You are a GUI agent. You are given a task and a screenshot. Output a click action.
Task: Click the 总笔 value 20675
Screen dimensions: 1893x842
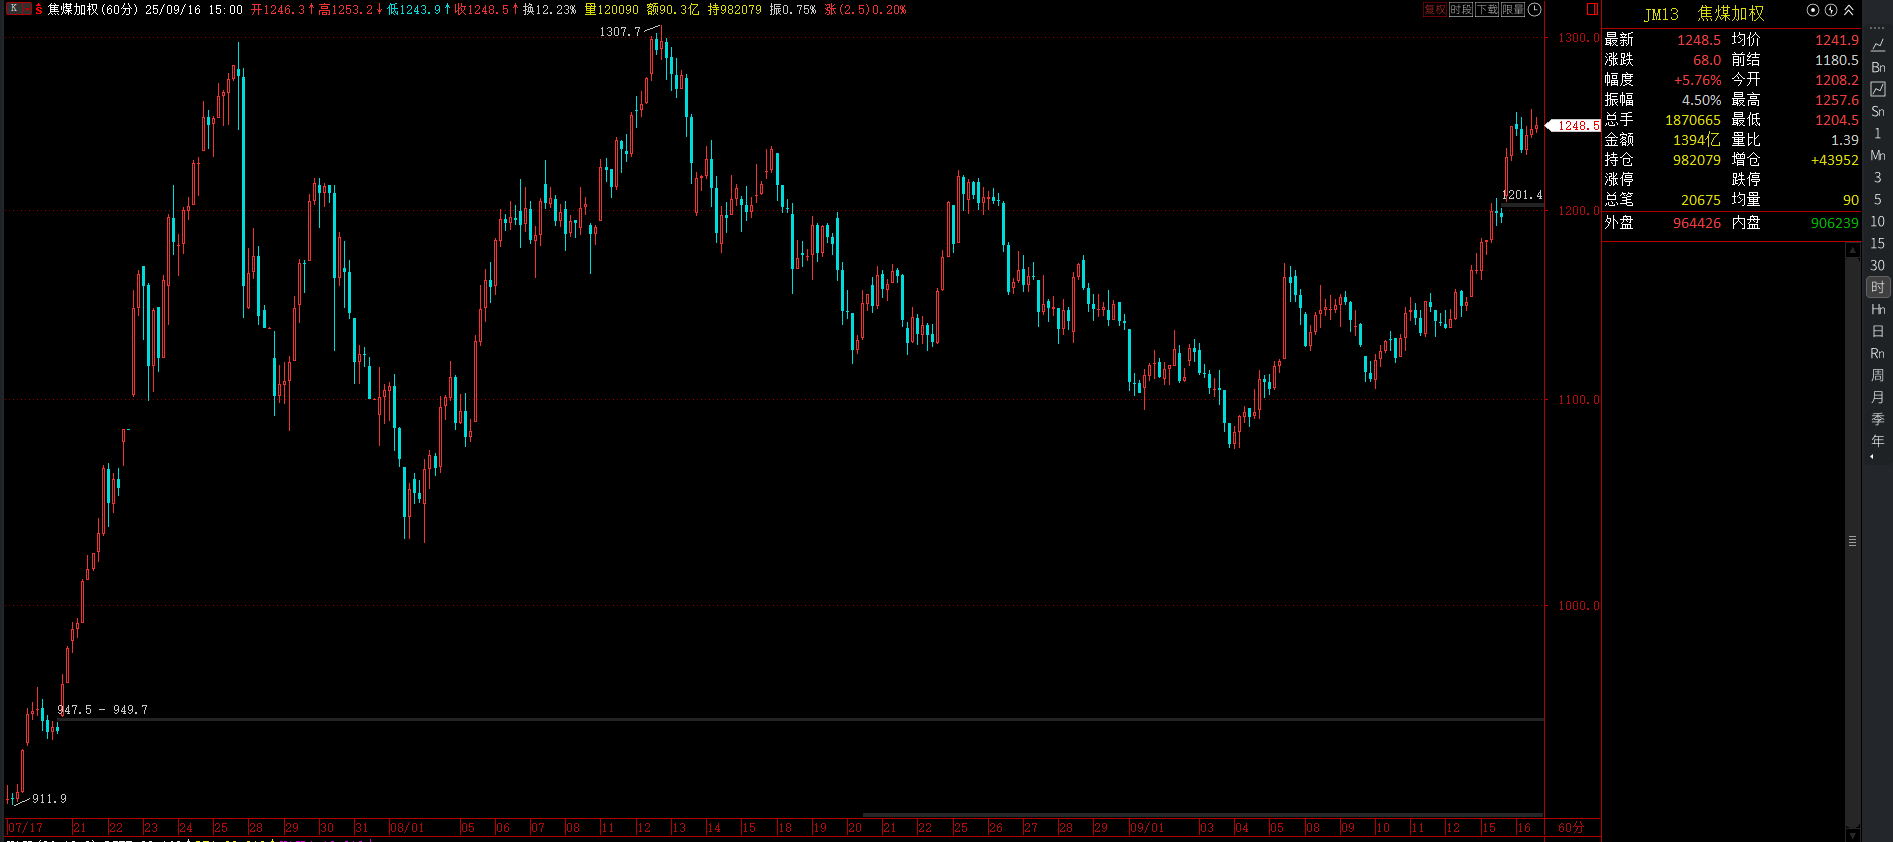click(x=1701, y=200)
